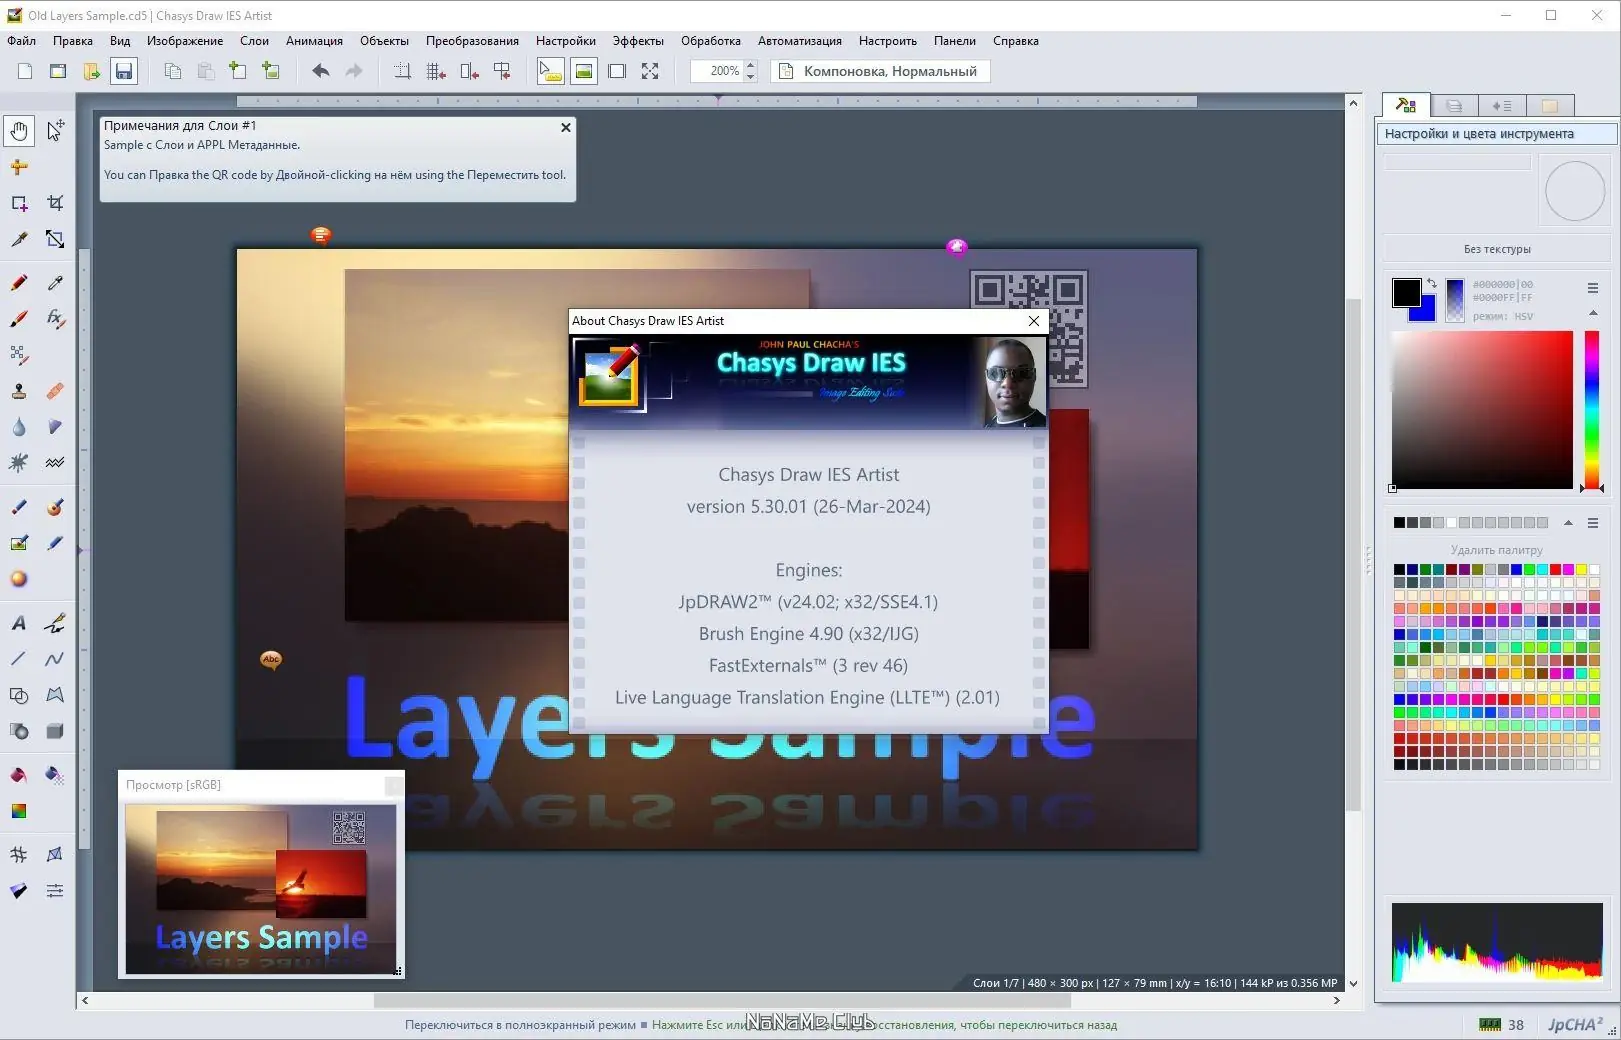This screenshot has height=1040, width=1621.
Task: Select the Gradient fill tool
Action: (19, 811)
